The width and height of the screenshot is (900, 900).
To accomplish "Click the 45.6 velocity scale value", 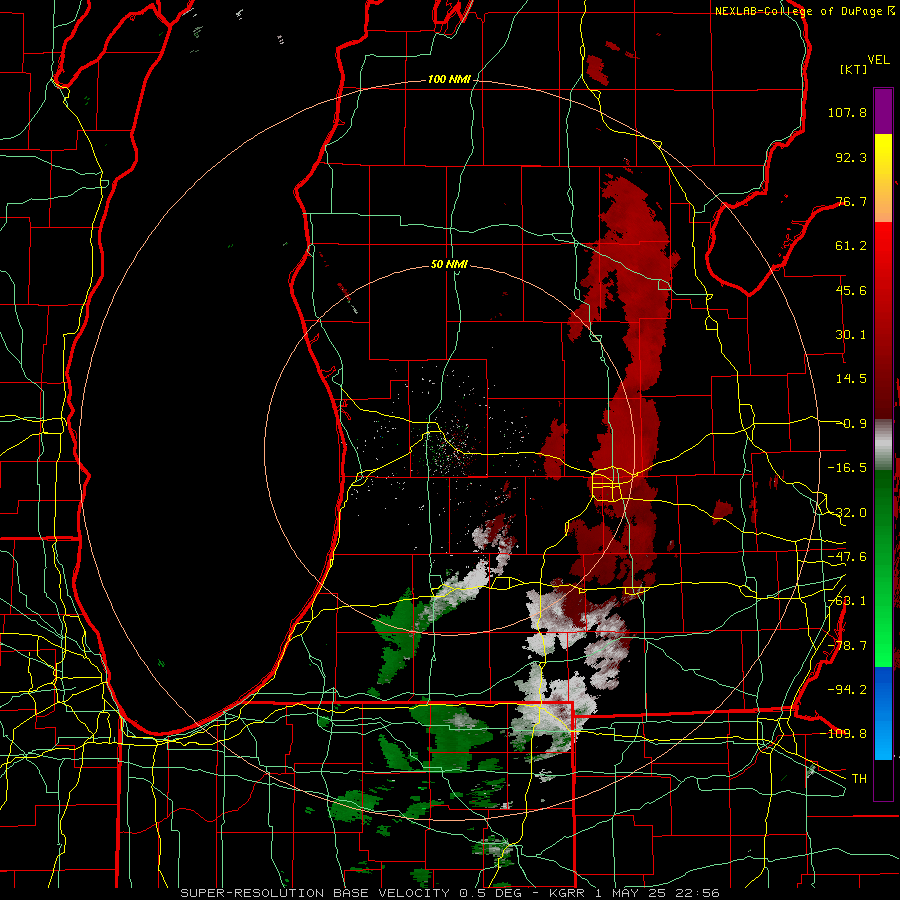I will (x=851, y=290).
